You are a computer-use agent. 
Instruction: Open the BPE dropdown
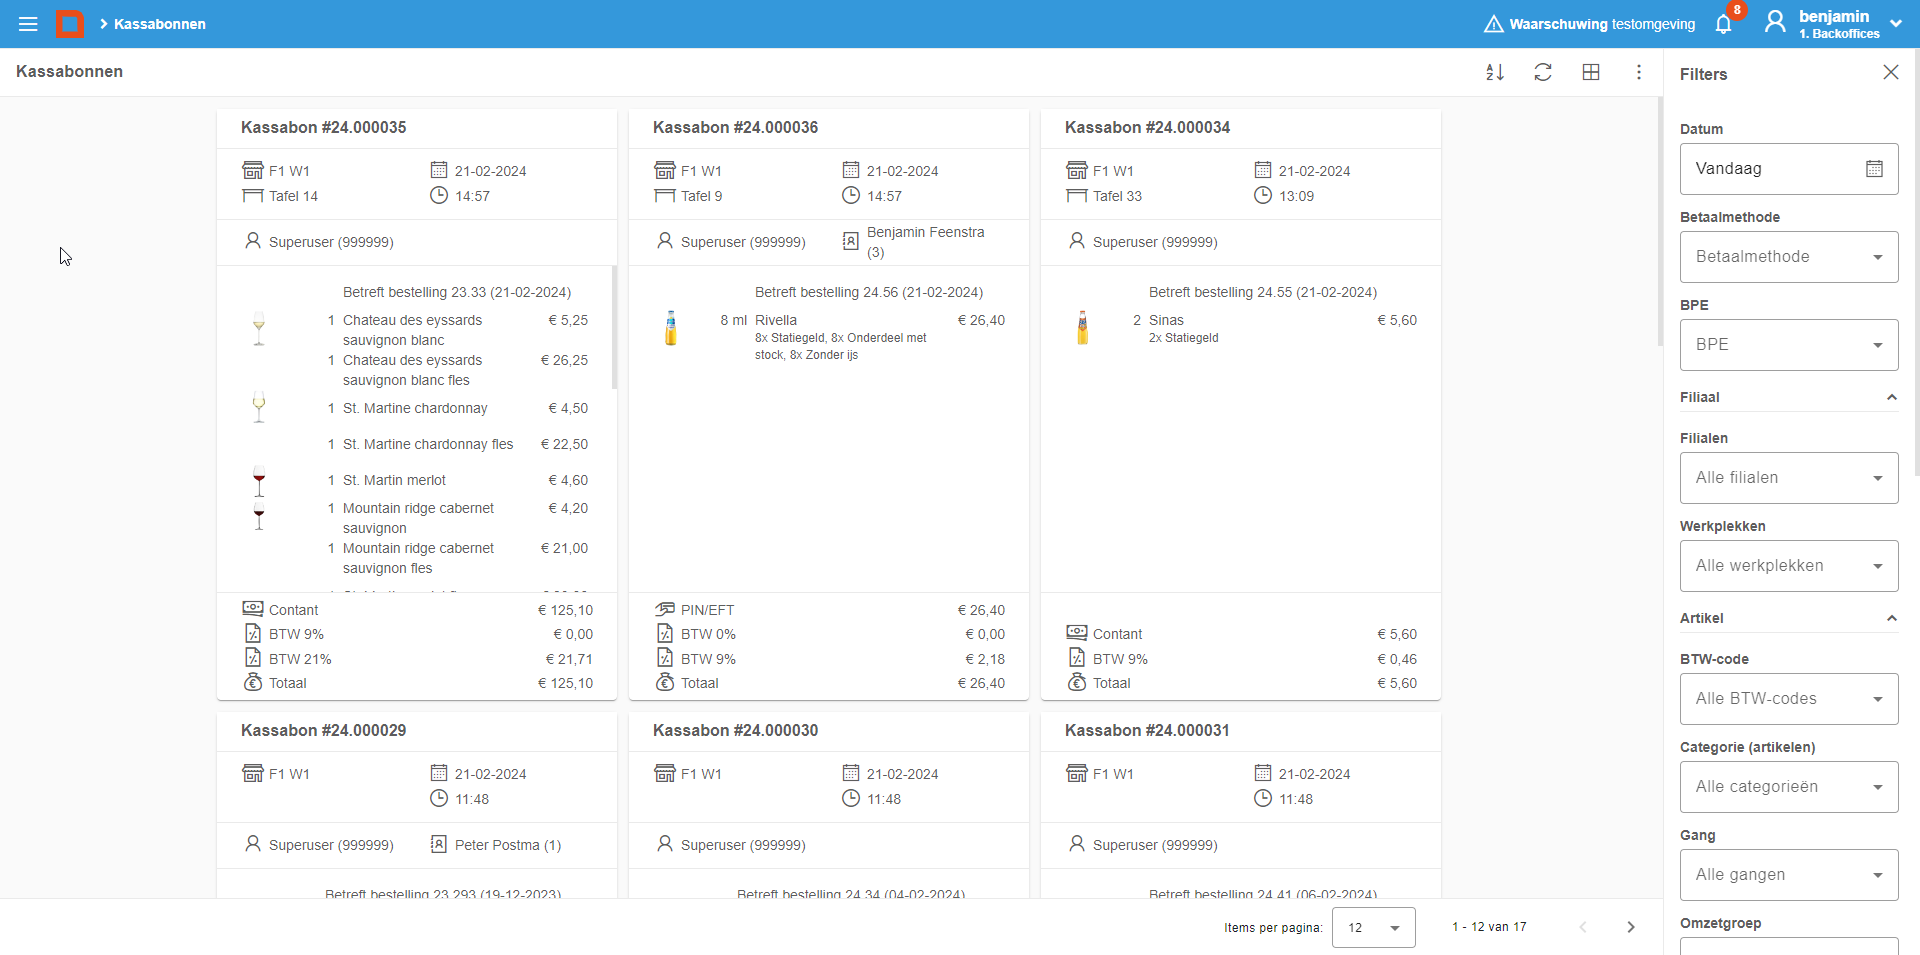pos(1789,345)
